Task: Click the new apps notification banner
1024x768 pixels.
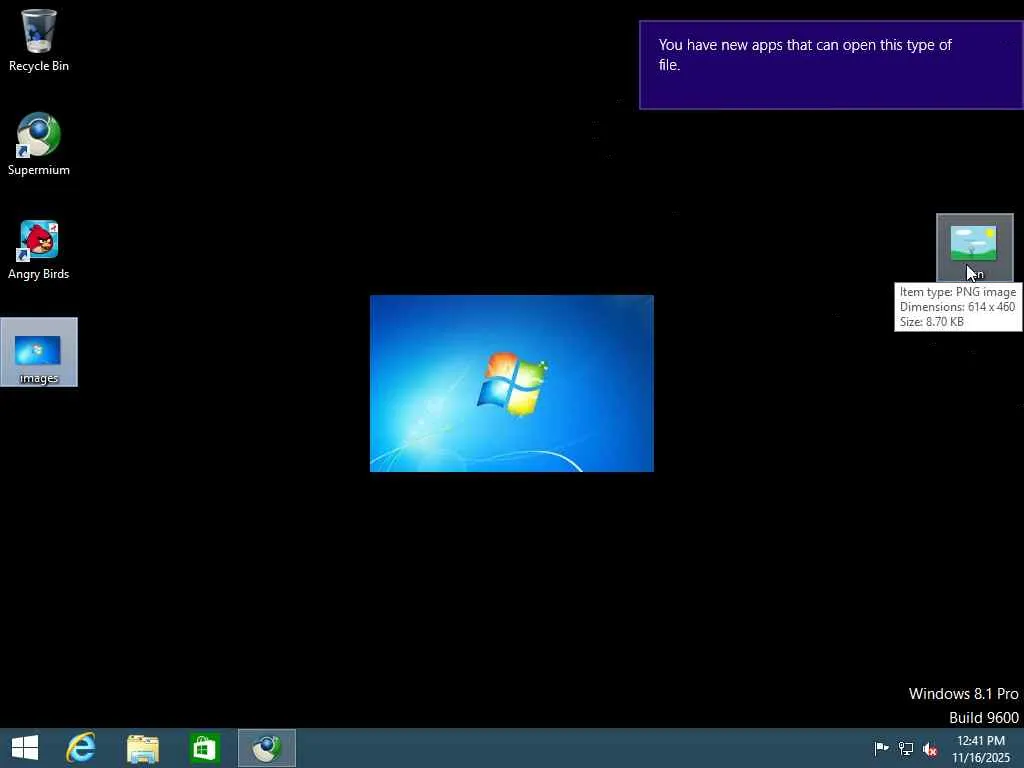Action: pyautogui.click(x=831, y=65)
